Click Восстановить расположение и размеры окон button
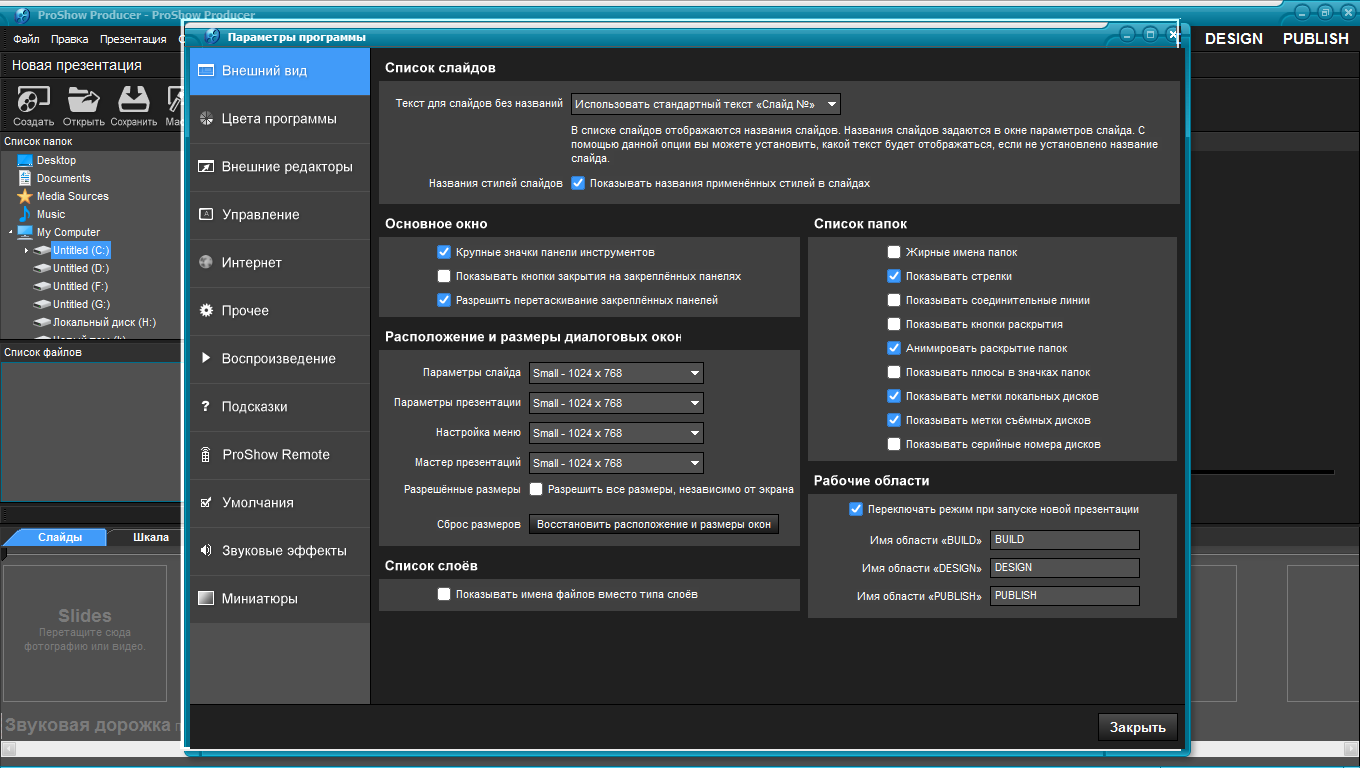This screenshot has width=1360, height=768. click(x=654, y=524)
